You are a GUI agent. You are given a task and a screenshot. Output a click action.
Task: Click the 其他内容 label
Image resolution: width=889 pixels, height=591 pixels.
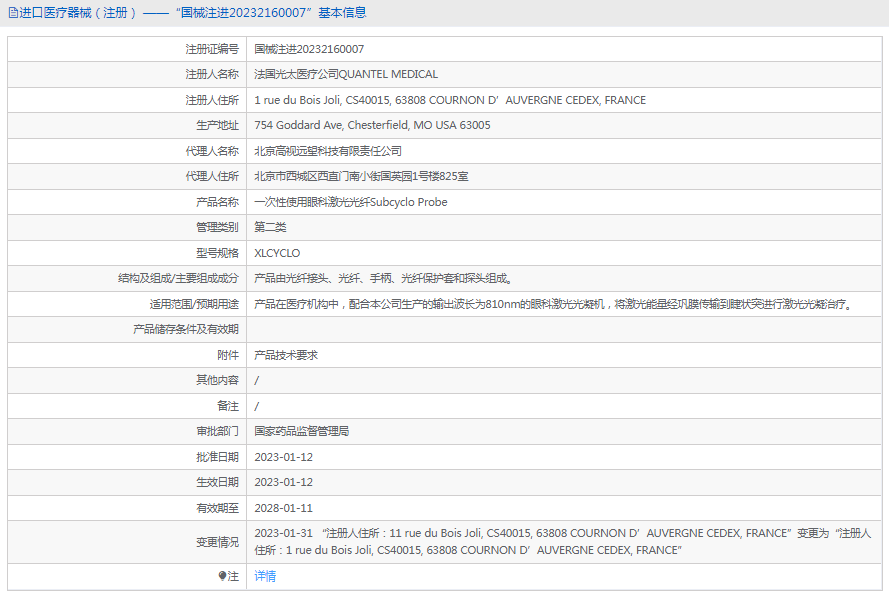217,380
